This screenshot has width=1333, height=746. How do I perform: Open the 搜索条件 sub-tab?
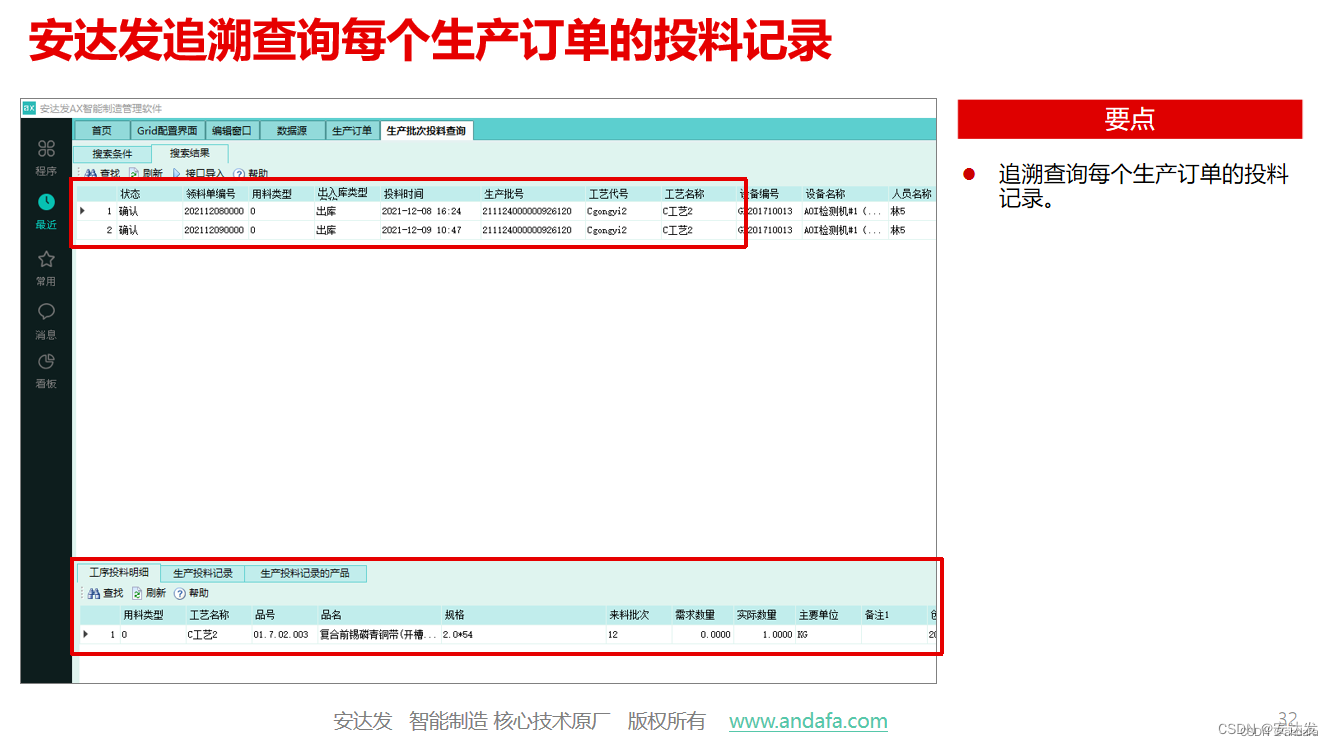pos(112,154)
